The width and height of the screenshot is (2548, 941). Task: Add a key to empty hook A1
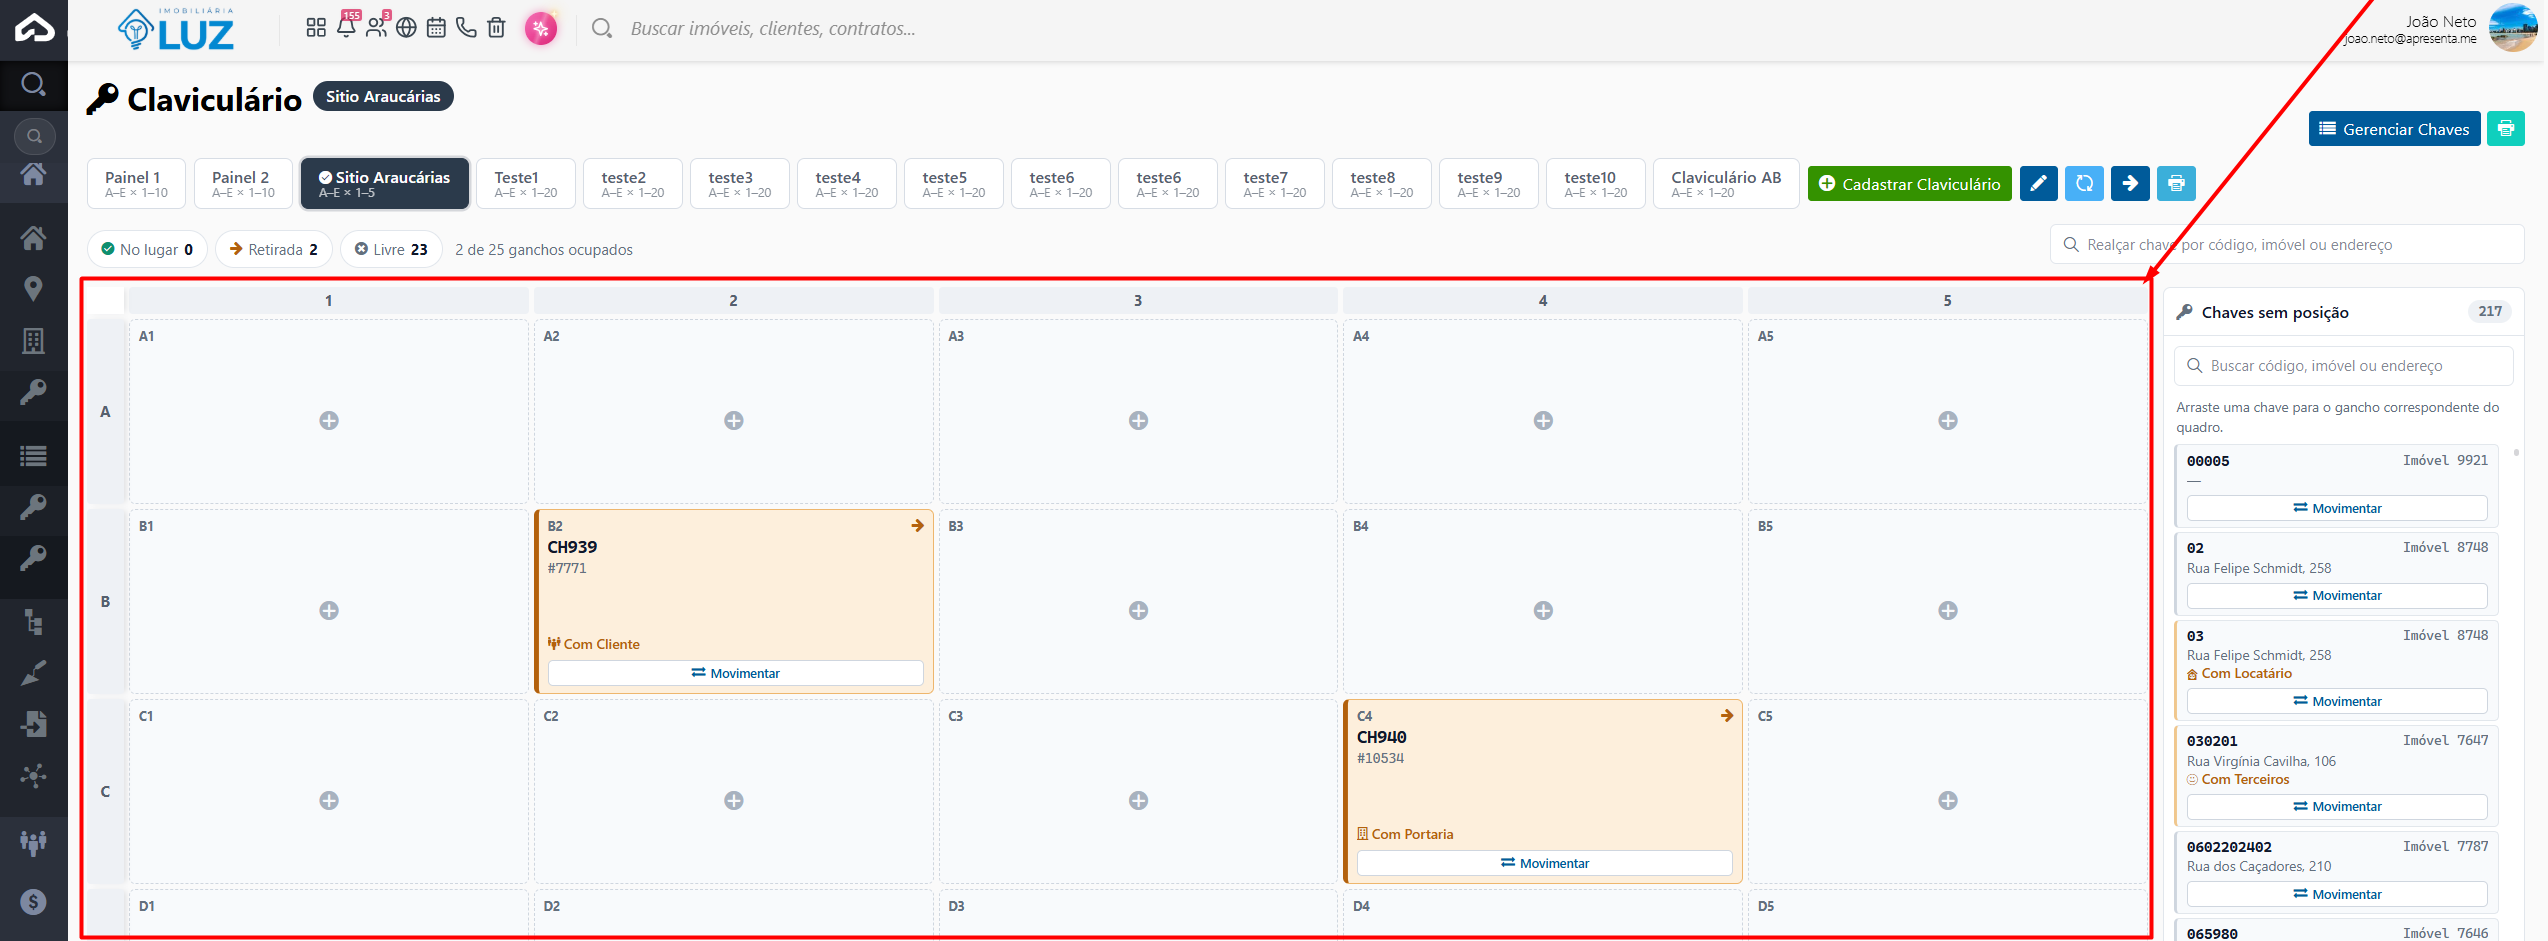click(329, 421)
